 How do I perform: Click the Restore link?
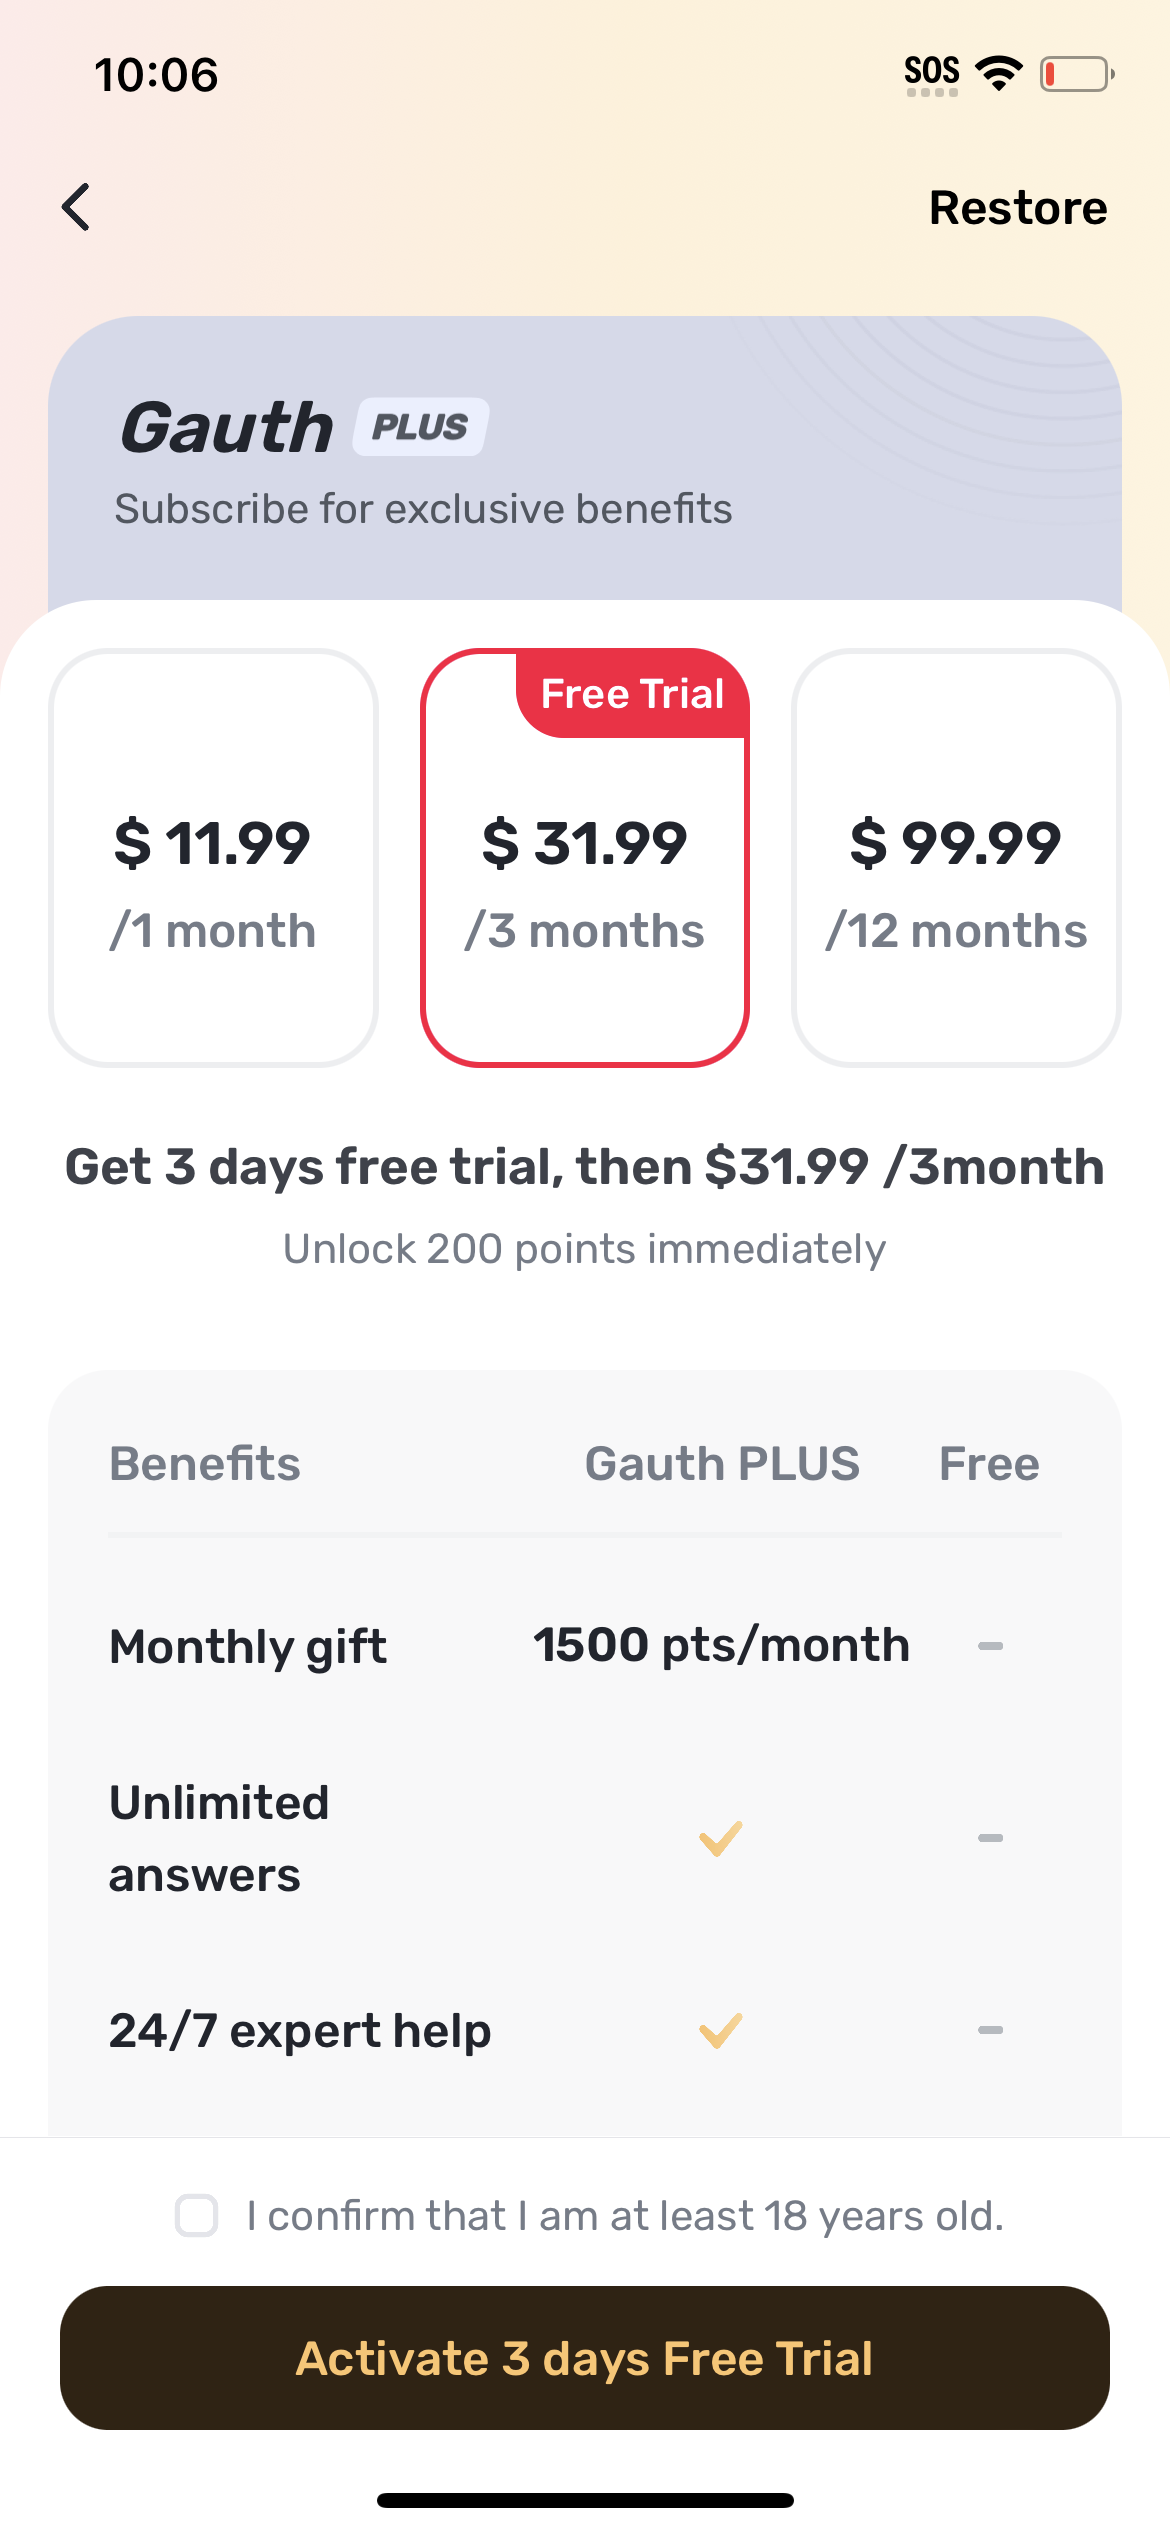[1017, 208]
